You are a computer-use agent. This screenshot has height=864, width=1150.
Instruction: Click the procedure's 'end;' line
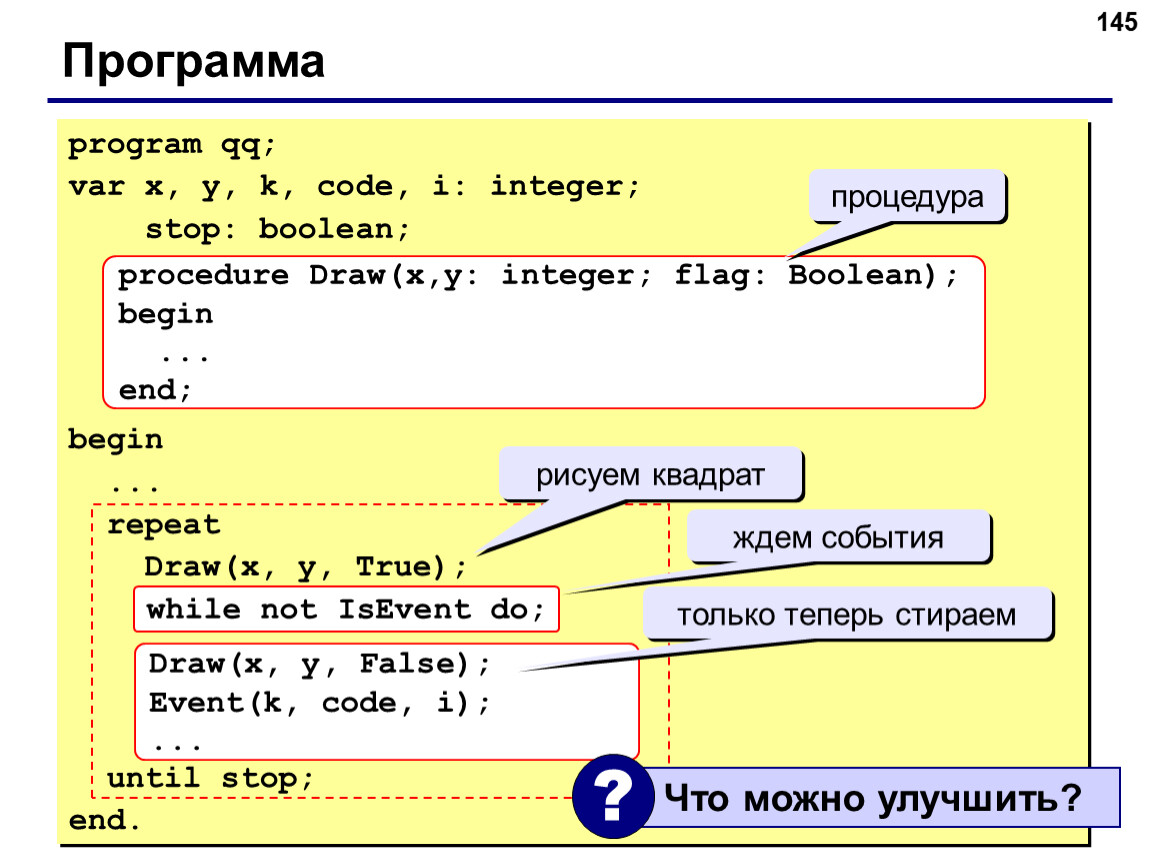point(155,389)
